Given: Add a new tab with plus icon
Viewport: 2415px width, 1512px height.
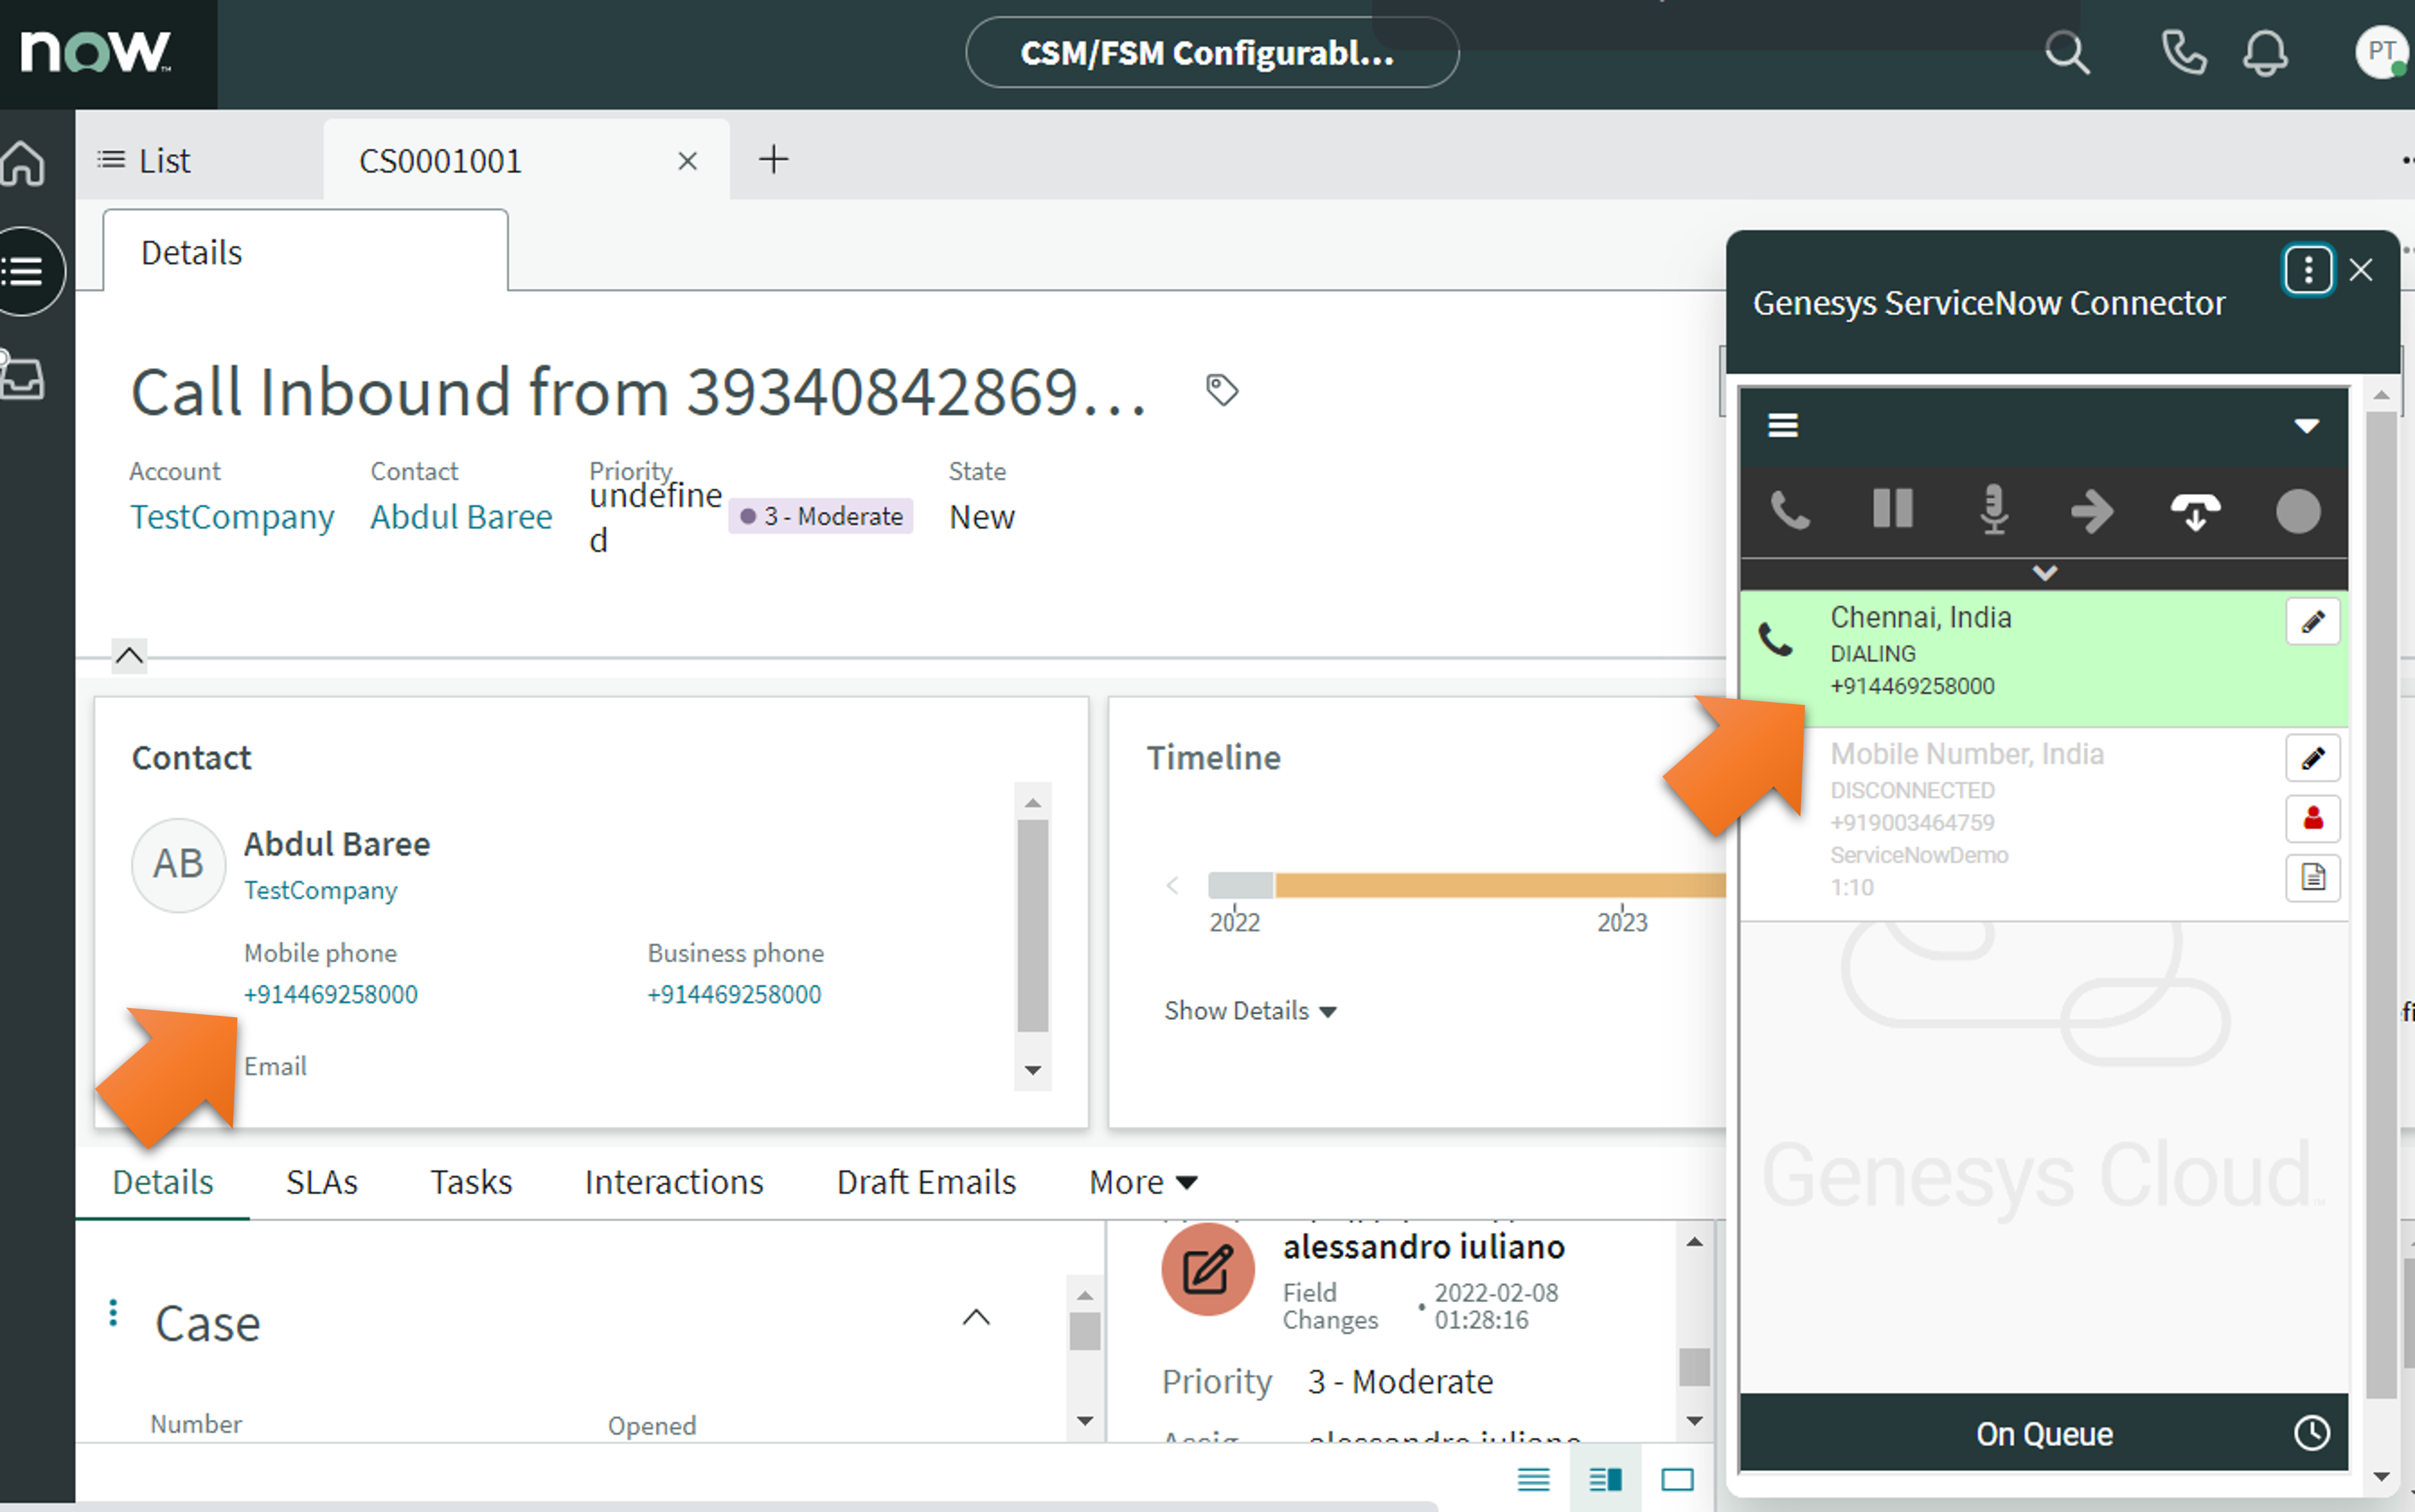Looking at the screenshot, I should click(x=773, y=159).
